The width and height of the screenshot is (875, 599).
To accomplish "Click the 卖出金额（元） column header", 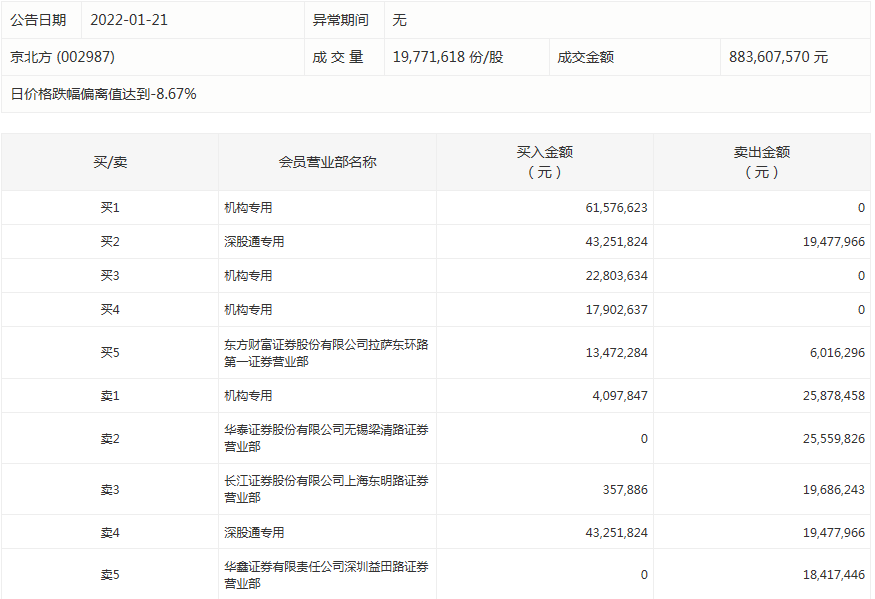I will pyautogui.click(x=762, y=162).
